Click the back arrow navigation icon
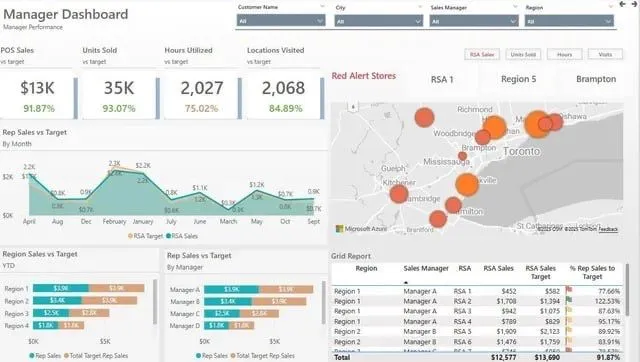Screen dimensions: 640x362 622,4
